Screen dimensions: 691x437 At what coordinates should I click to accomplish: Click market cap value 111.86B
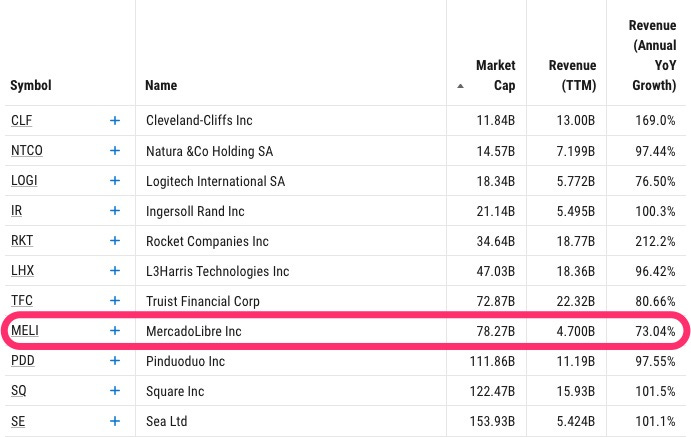coord(492,361)
